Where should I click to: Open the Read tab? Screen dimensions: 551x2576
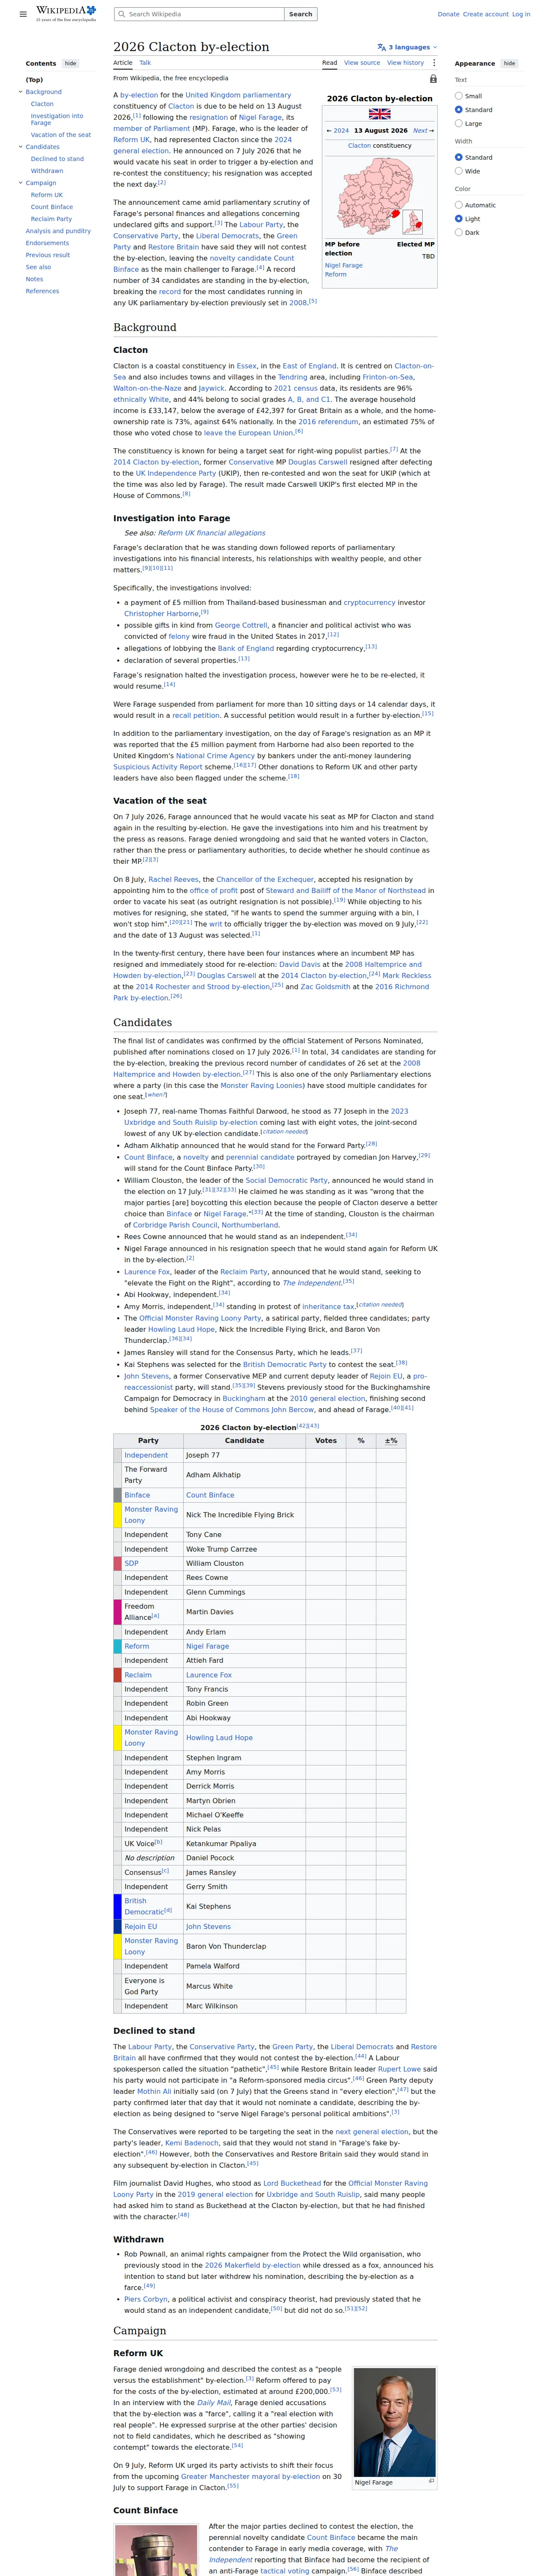click(329, 63)
